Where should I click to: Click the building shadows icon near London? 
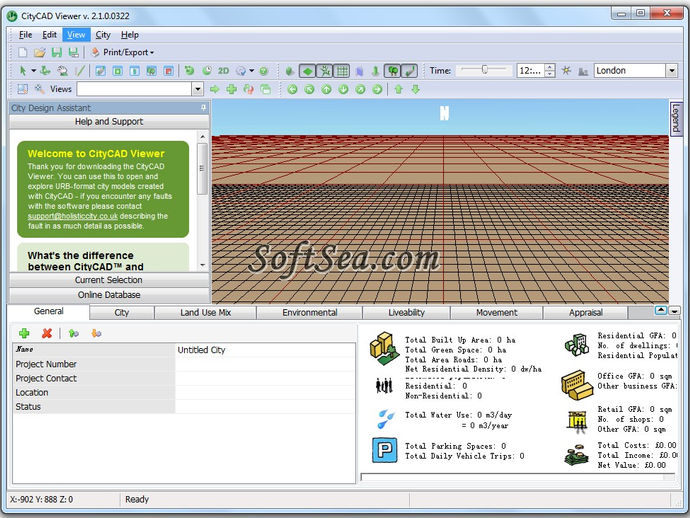click(583, 71)
